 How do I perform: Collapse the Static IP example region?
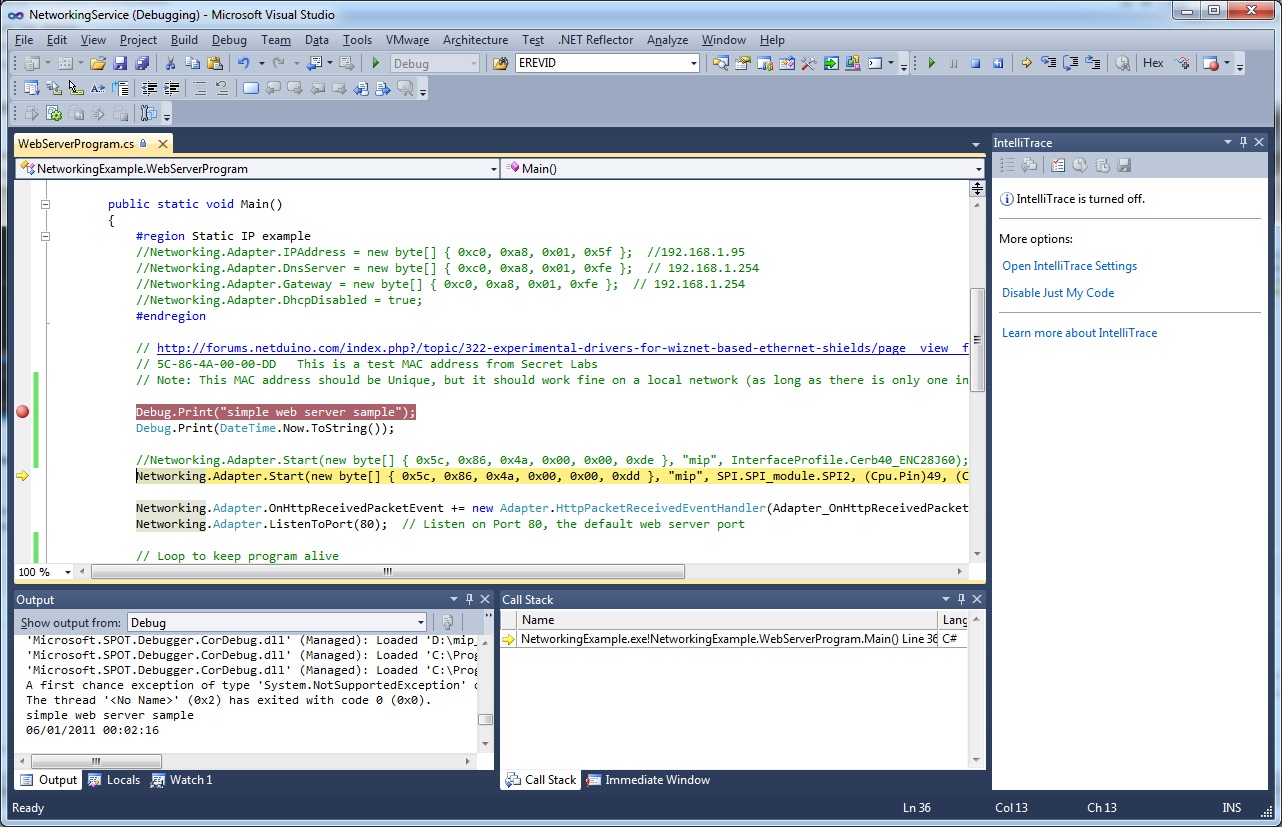45,236
